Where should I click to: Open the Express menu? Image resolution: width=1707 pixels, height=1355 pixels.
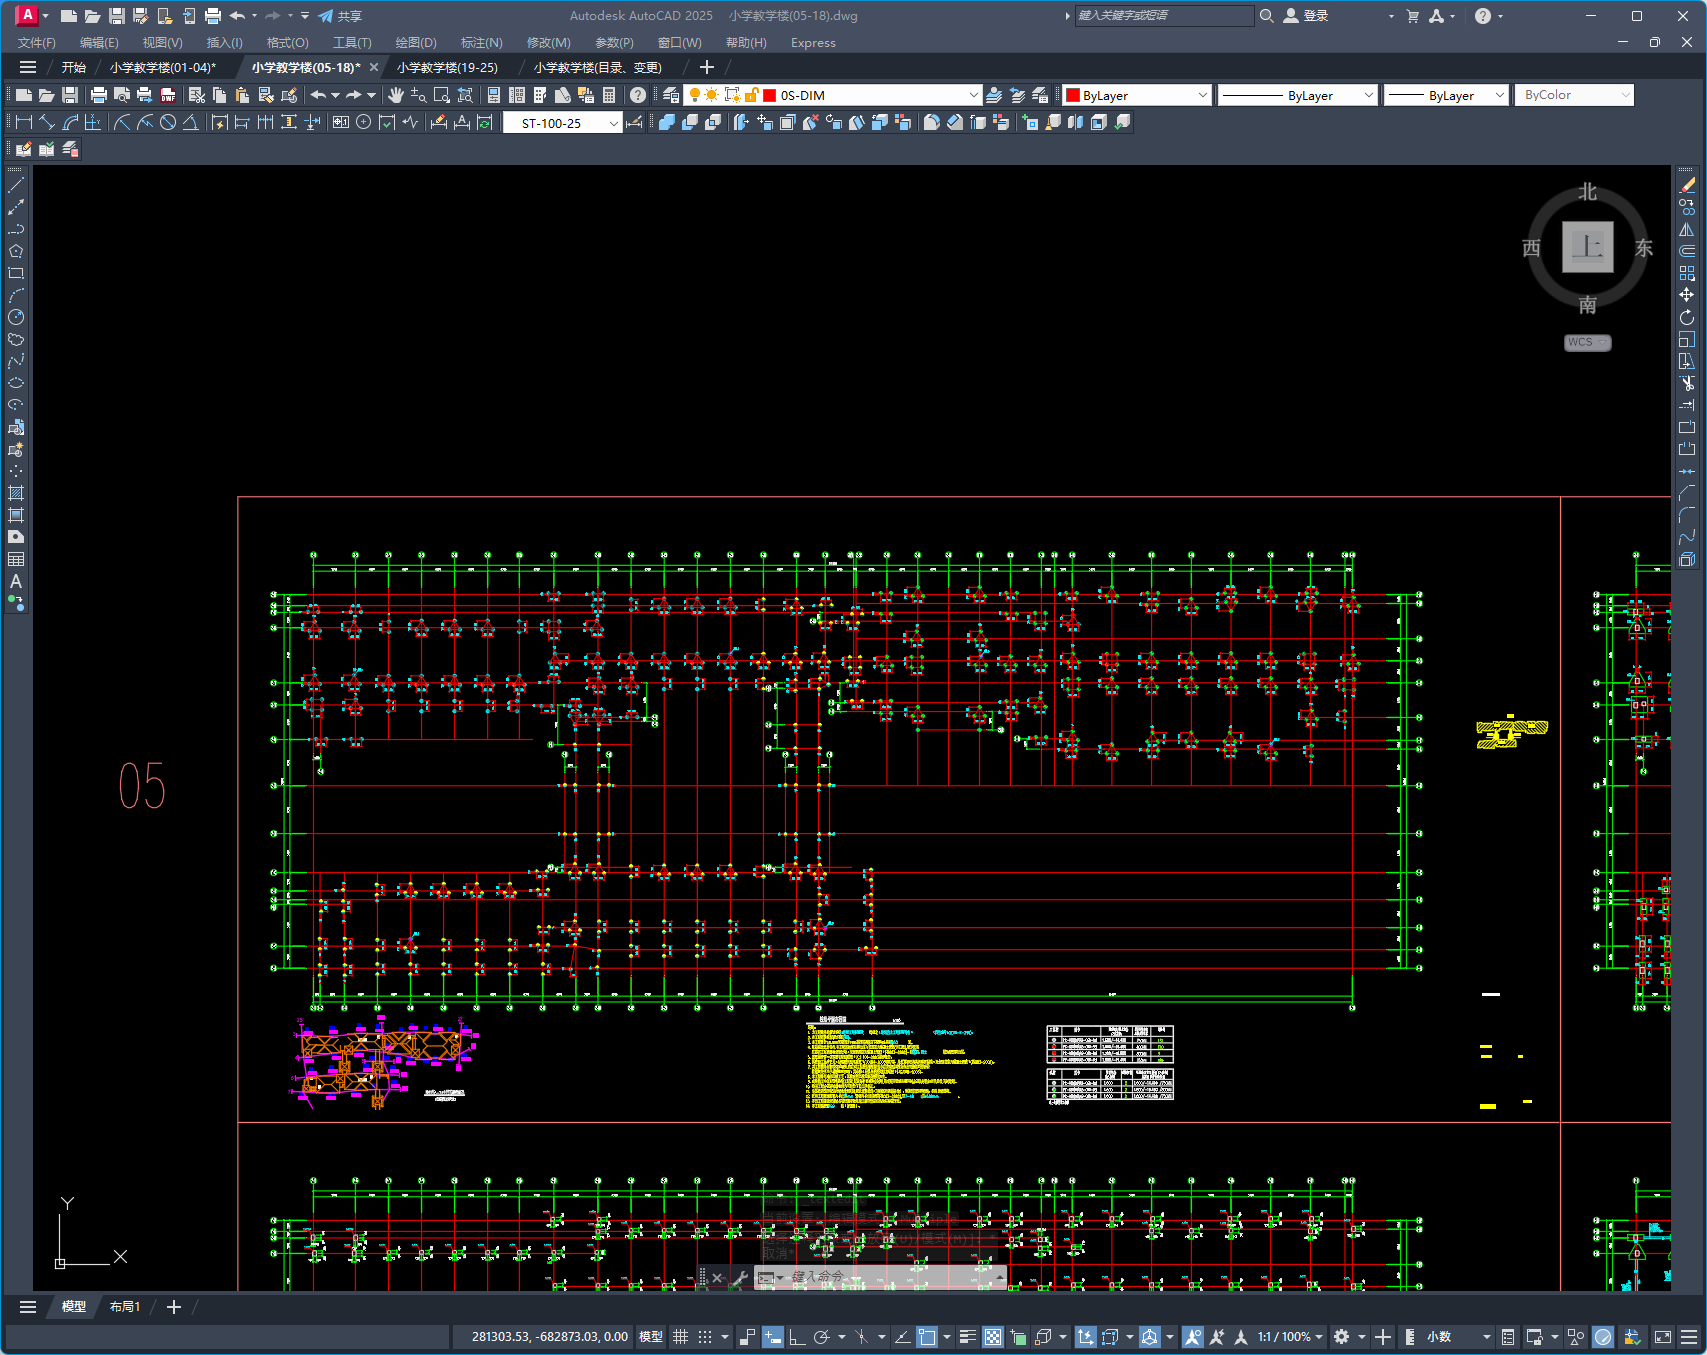813,42
